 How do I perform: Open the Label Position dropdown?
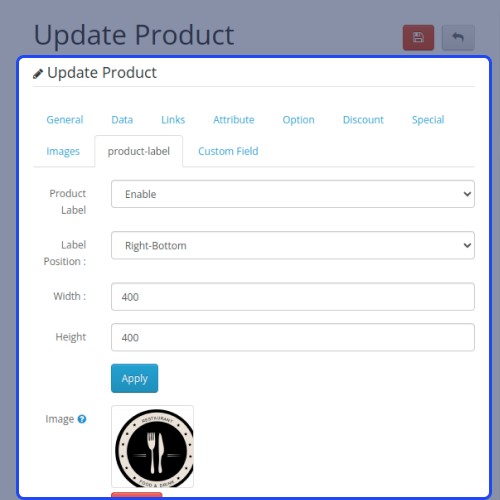(x=293, y=245)
